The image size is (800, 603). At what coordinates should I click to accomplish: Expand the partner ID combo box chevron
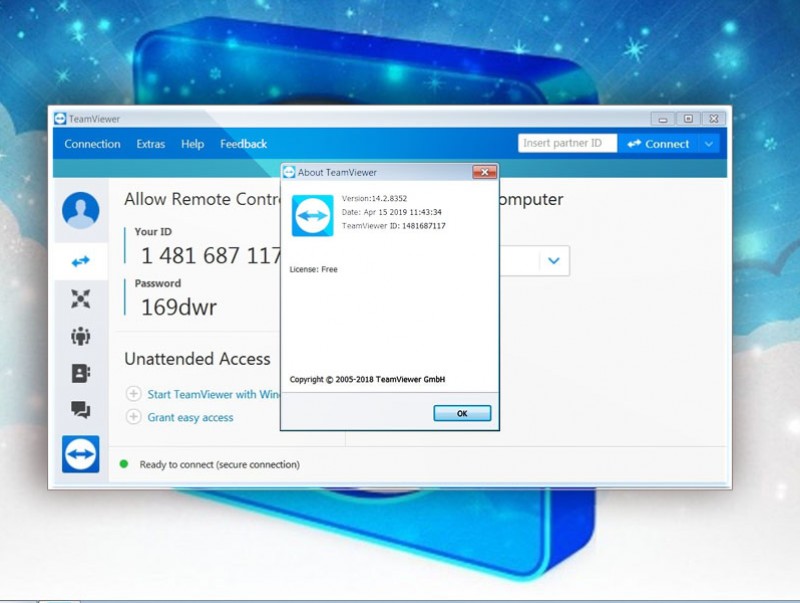[554, 261]
